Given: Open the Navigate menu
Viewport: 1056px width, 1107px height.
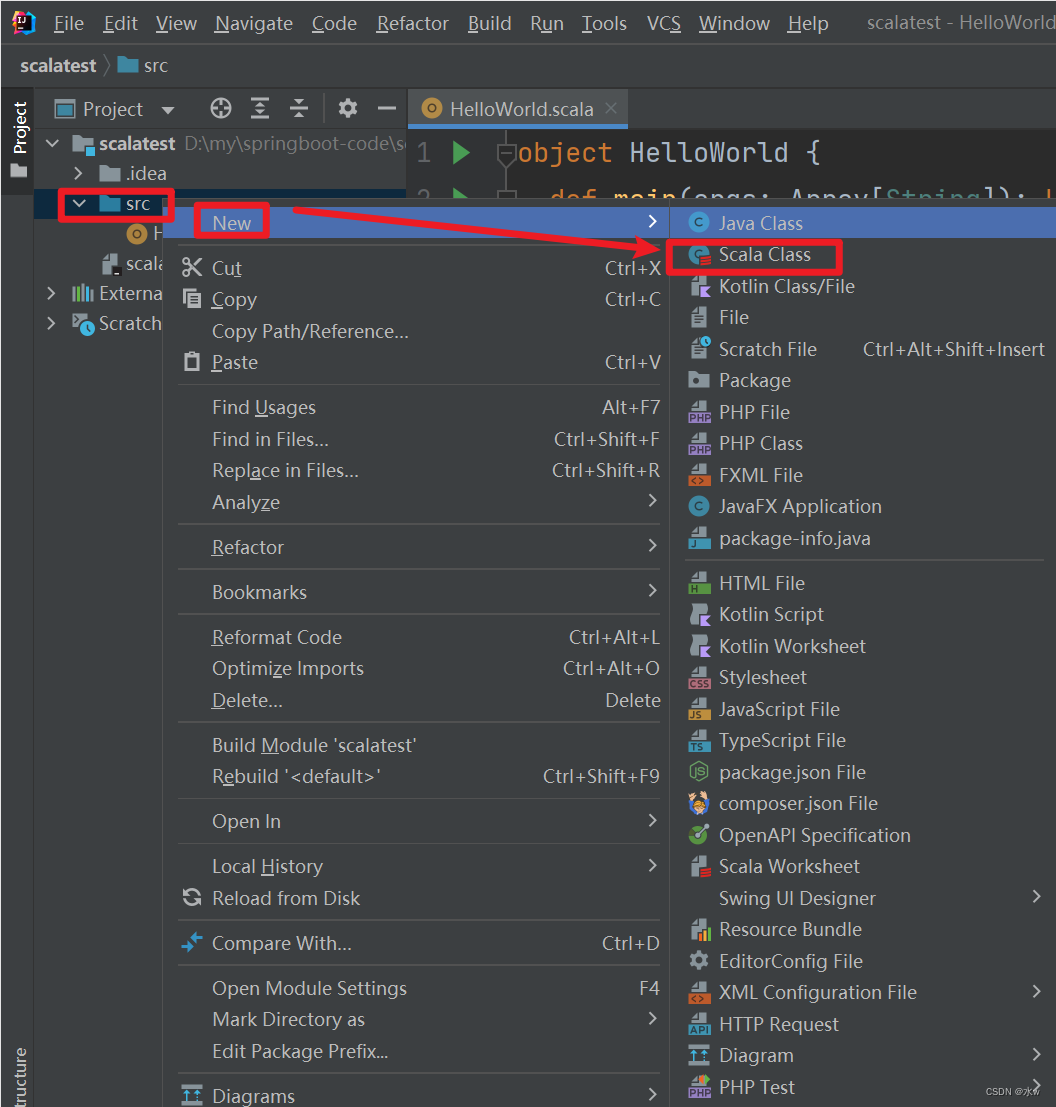Looking at the screenshot, I should click(x=253, y=23).
